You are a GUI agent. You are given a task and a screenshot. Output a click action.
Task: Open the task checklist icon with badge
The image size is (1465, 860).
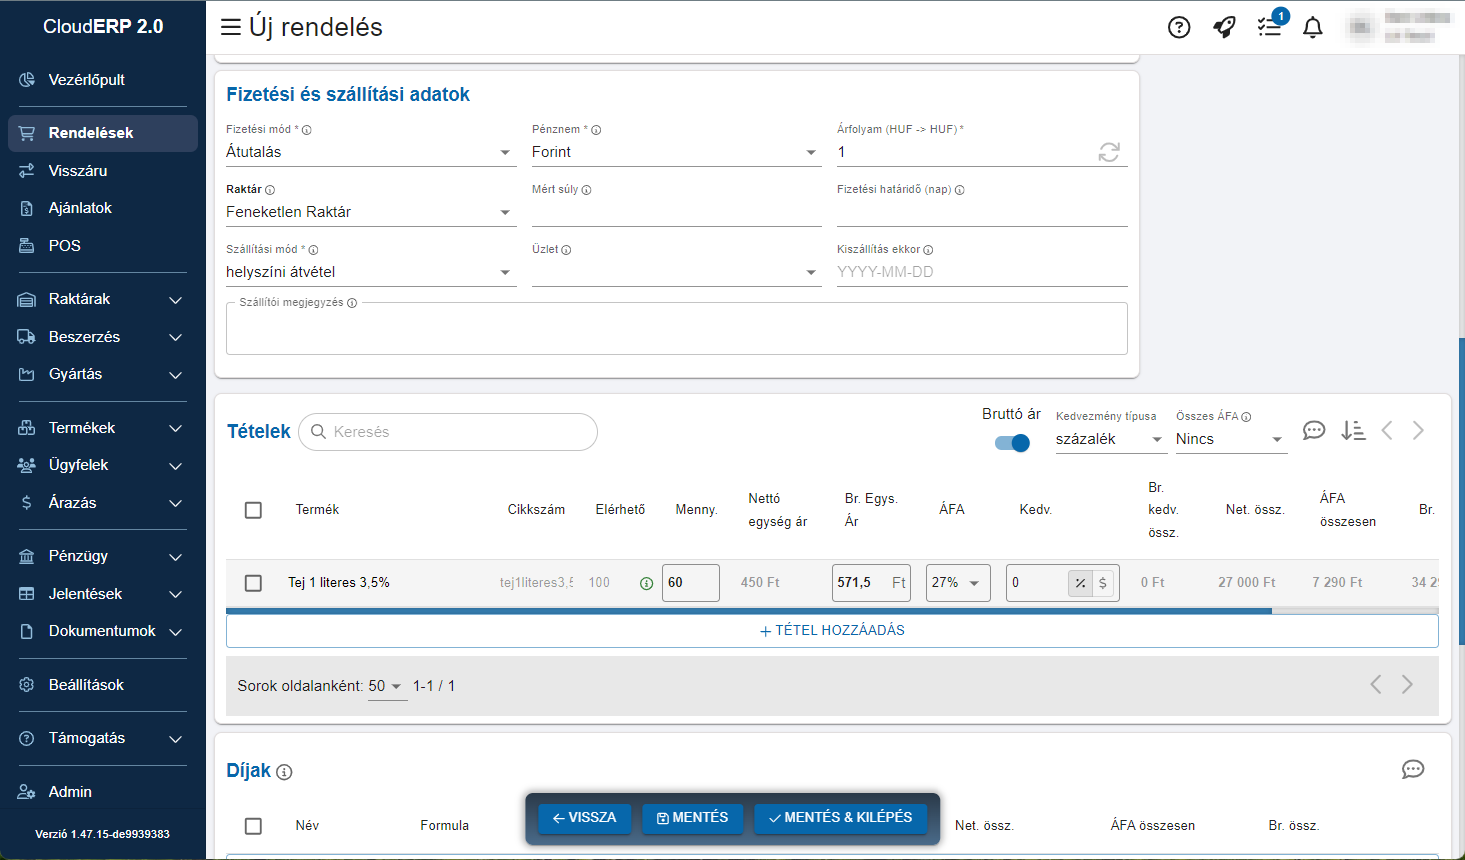[1269, 27]
